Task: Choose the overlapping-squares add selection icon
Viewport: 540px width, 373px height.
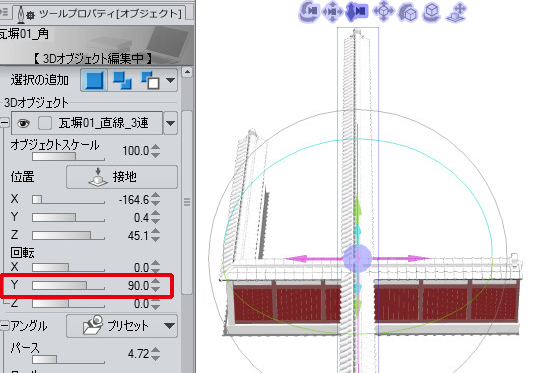Action: [x=122, y=80]
